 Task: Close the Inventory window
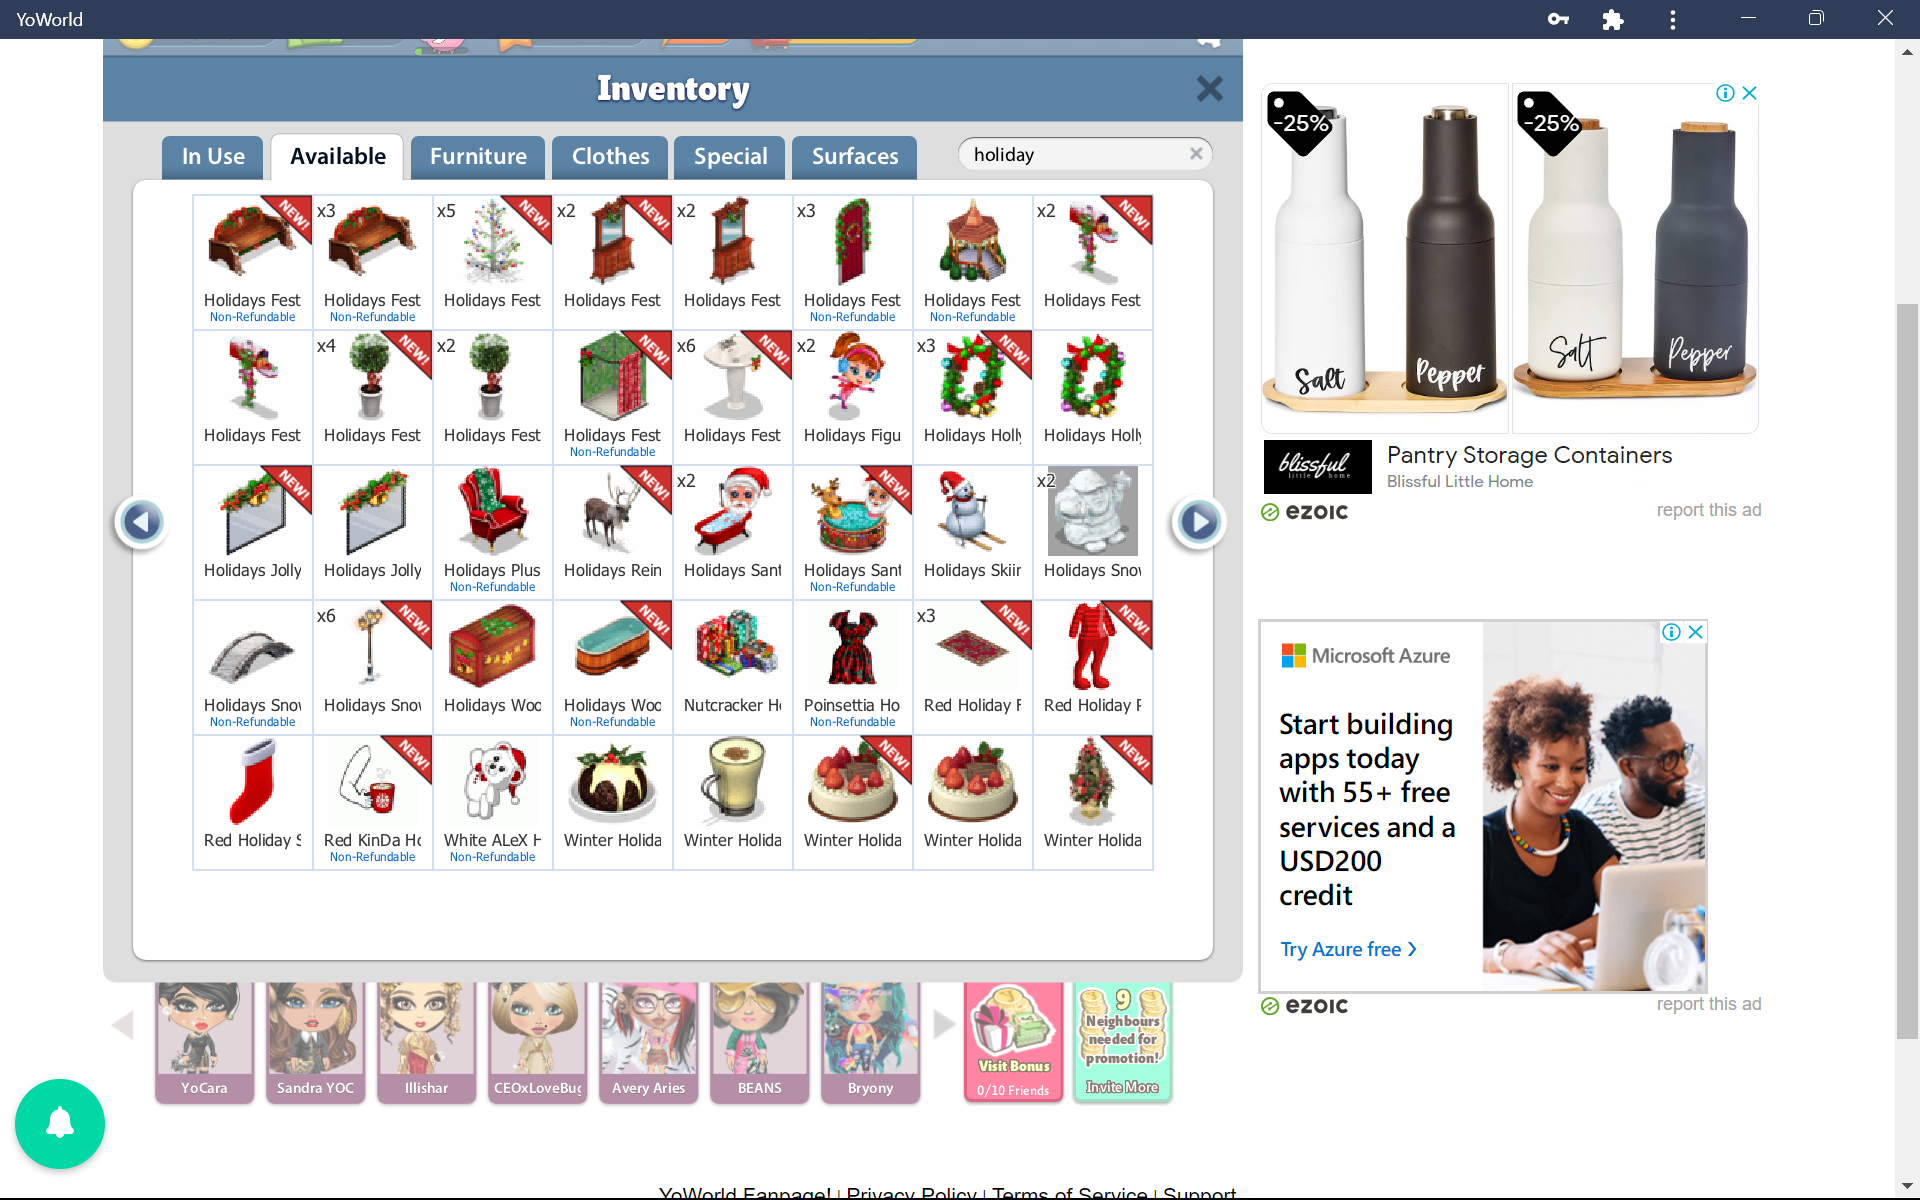coord(1209,89)
